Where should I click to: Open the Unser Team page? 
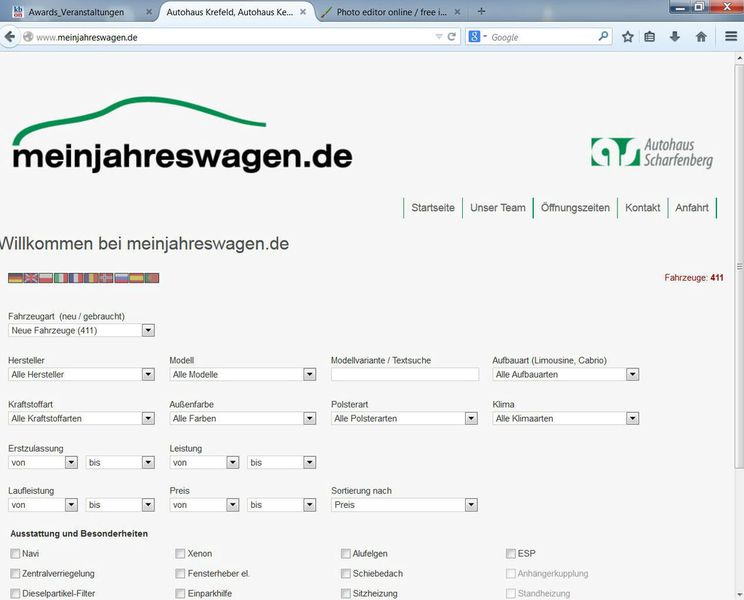click(x=498, y=208)
